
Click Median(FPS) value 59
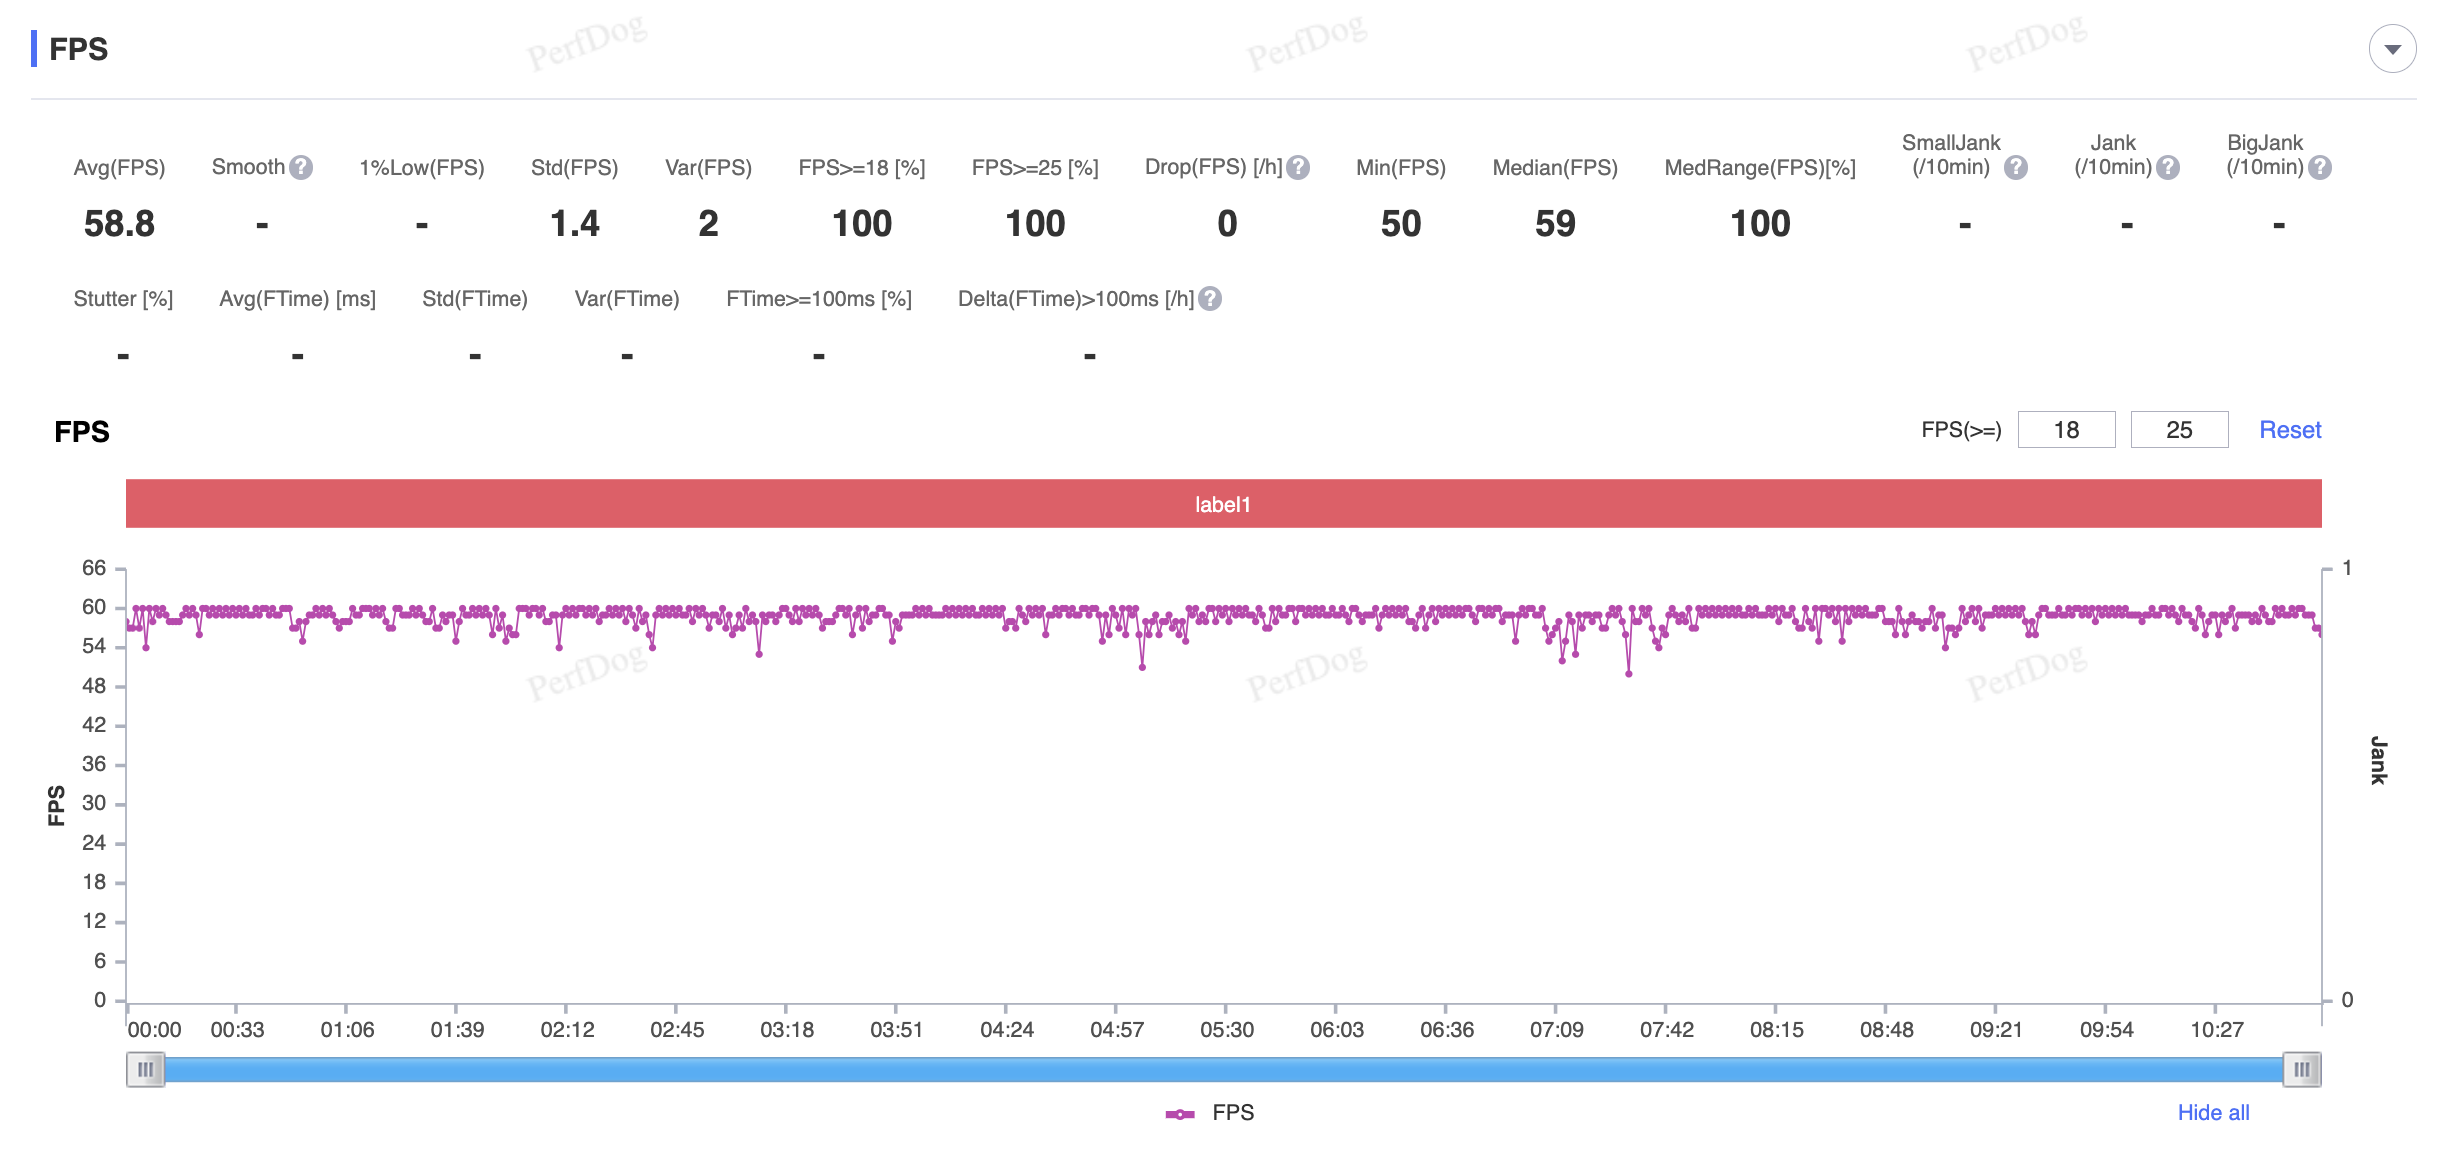pos(1555,224)
